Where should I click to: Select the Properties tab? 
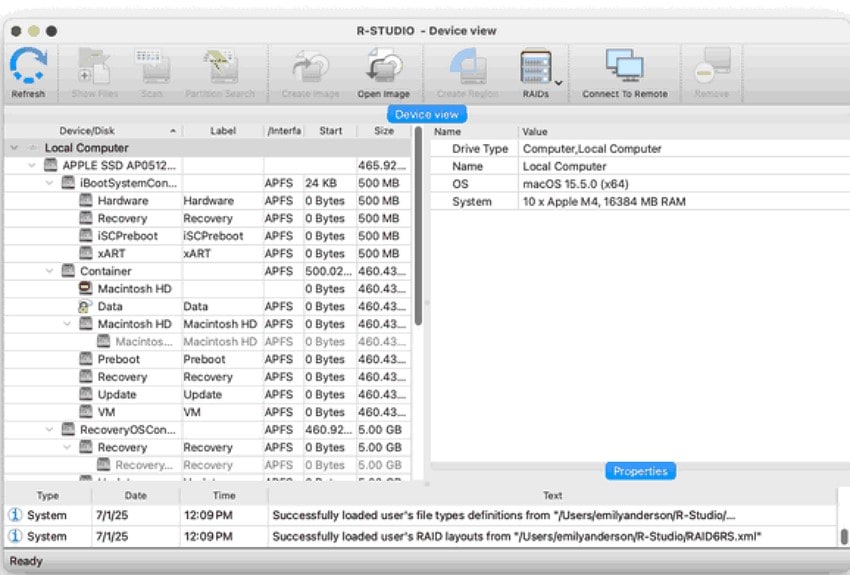pyautogui.click(x=640, y=471)
